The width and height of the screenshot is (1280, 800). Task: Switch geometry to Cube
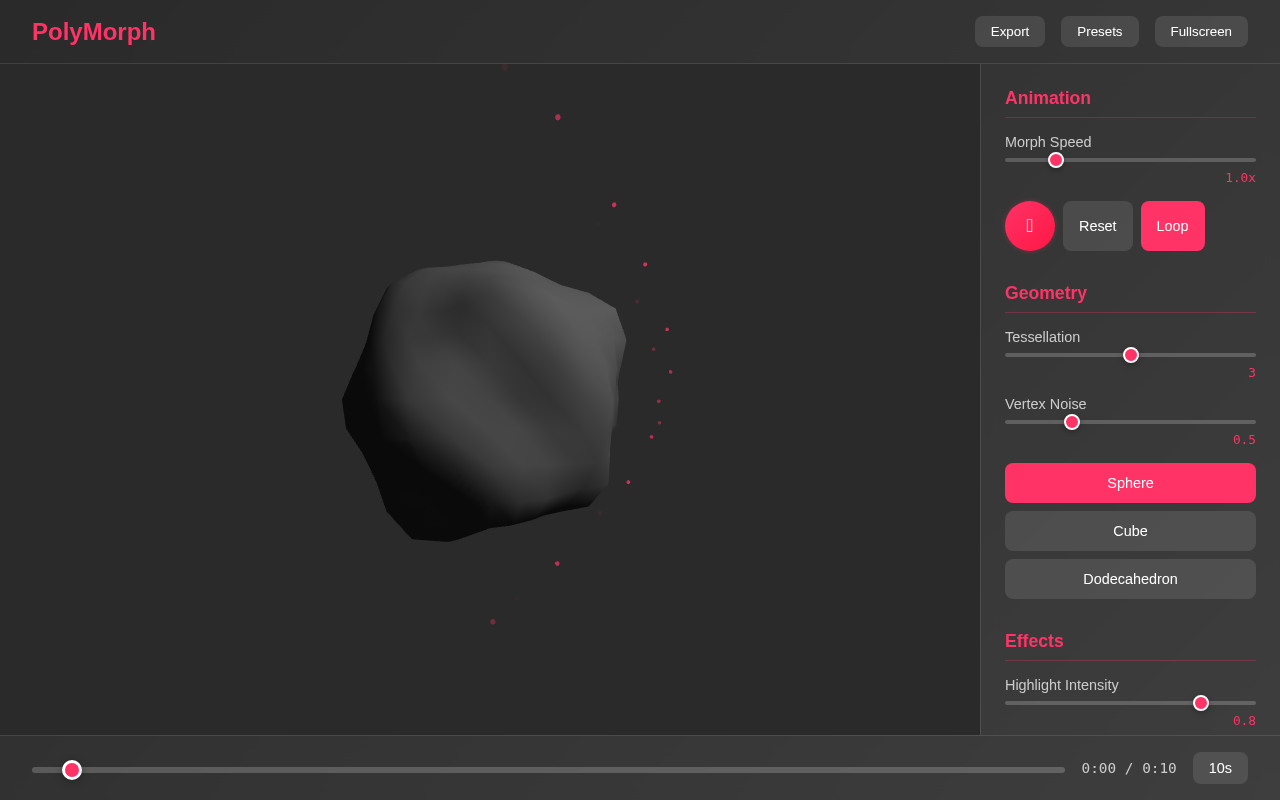1130,531
